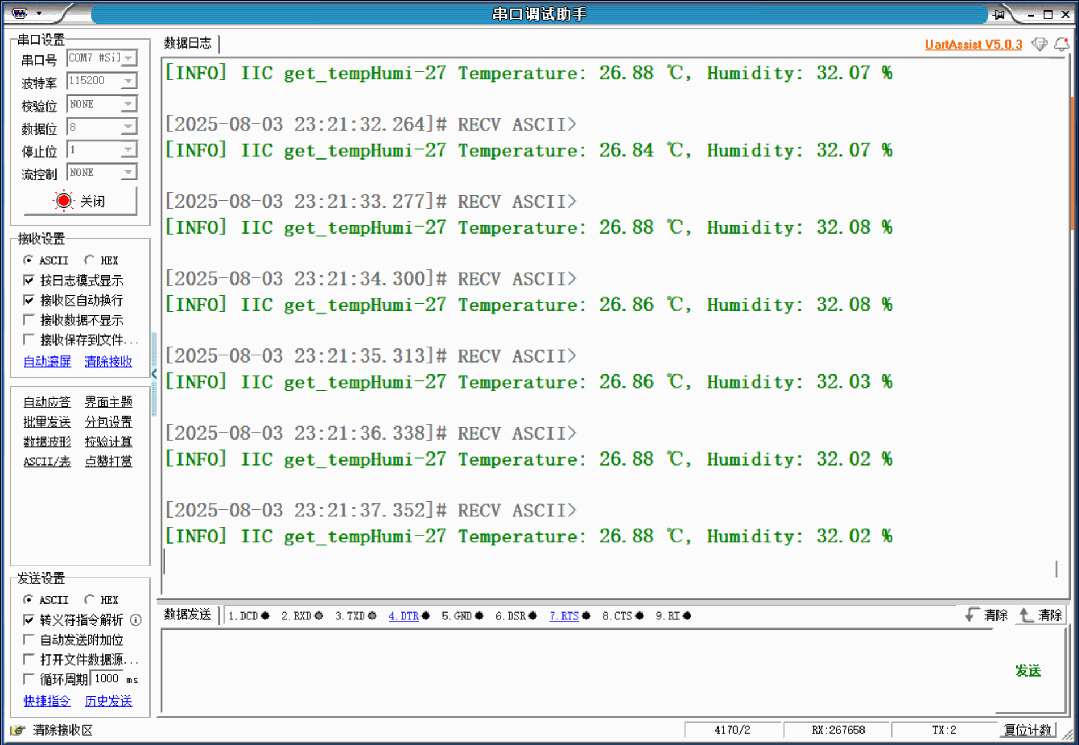Click the RX:267658 status bar counter
Screen dimensions: 1079x745
tap(837, 730)
